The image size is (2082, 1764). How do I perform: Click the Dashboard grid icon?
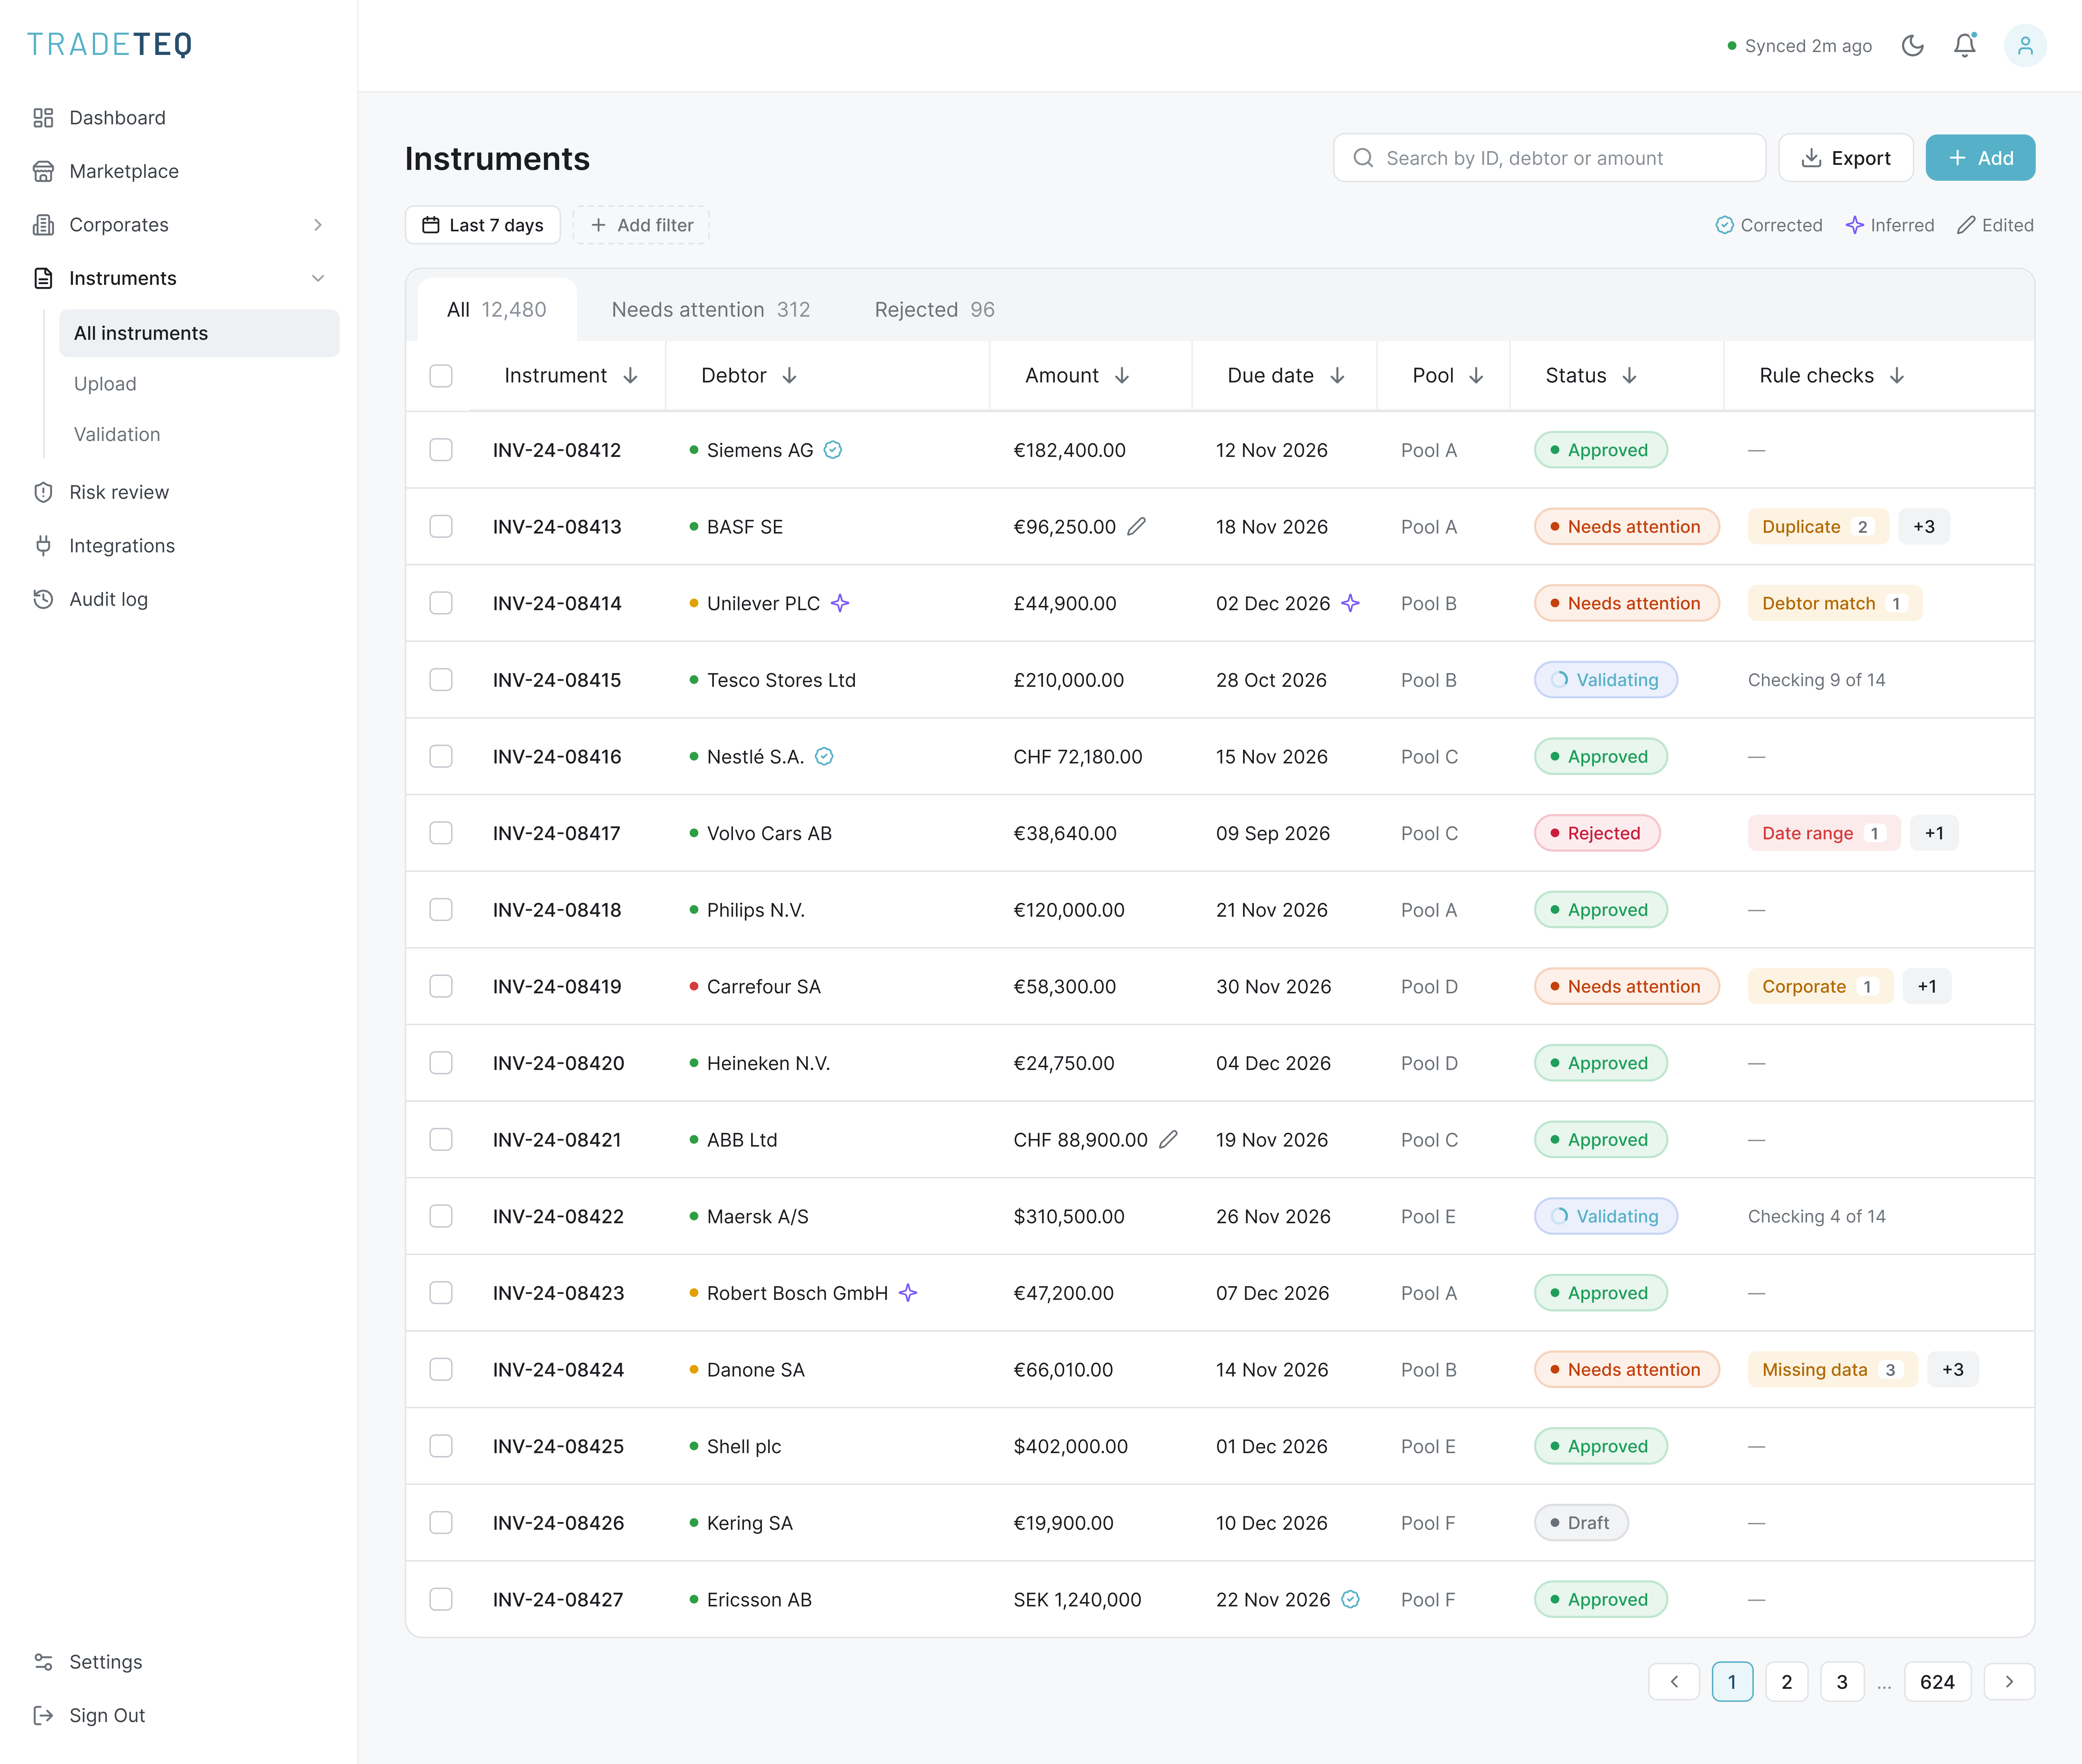tap(43, 118)
